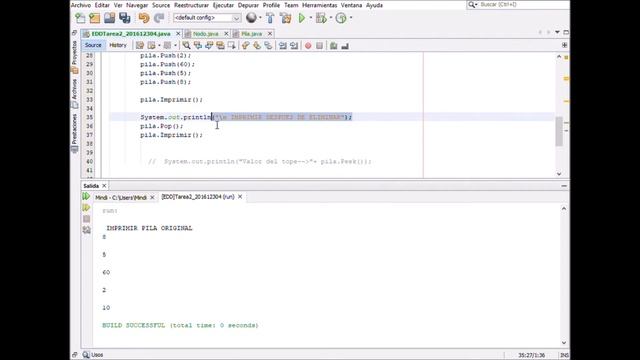Click the magnifier Find Selection icon in the editor toolbar
640x360 pixels.
[186, 46]
